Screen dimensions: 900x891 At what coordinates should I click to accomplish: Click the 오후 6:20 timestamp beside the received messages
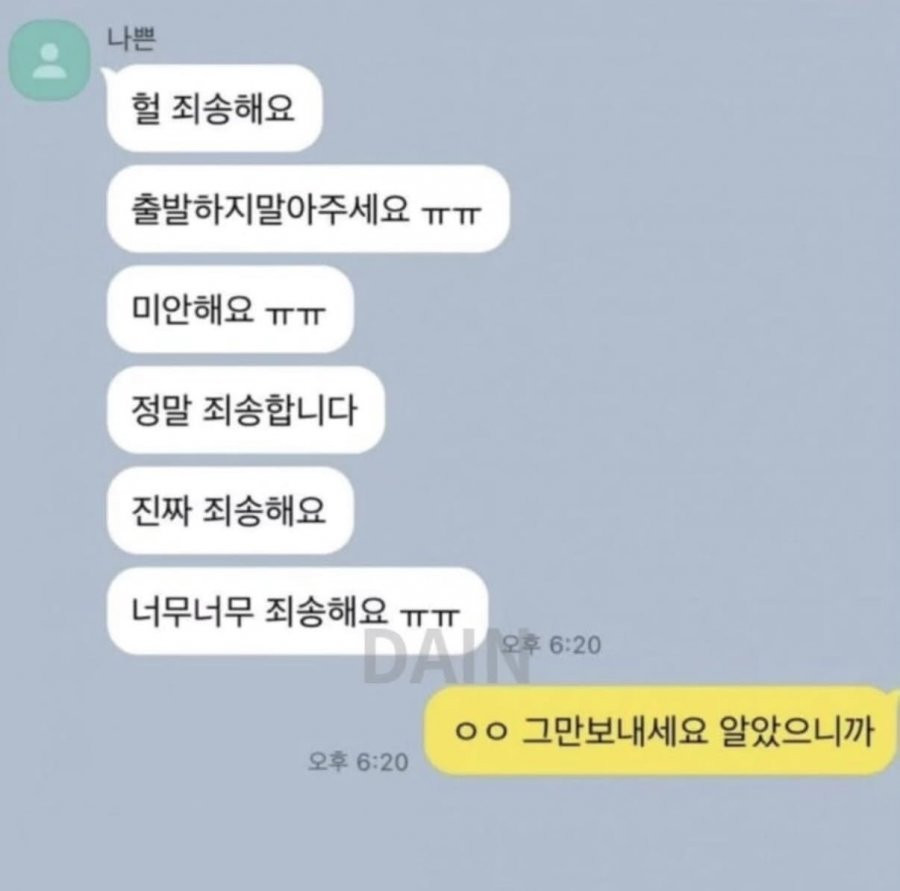(552, 645)
